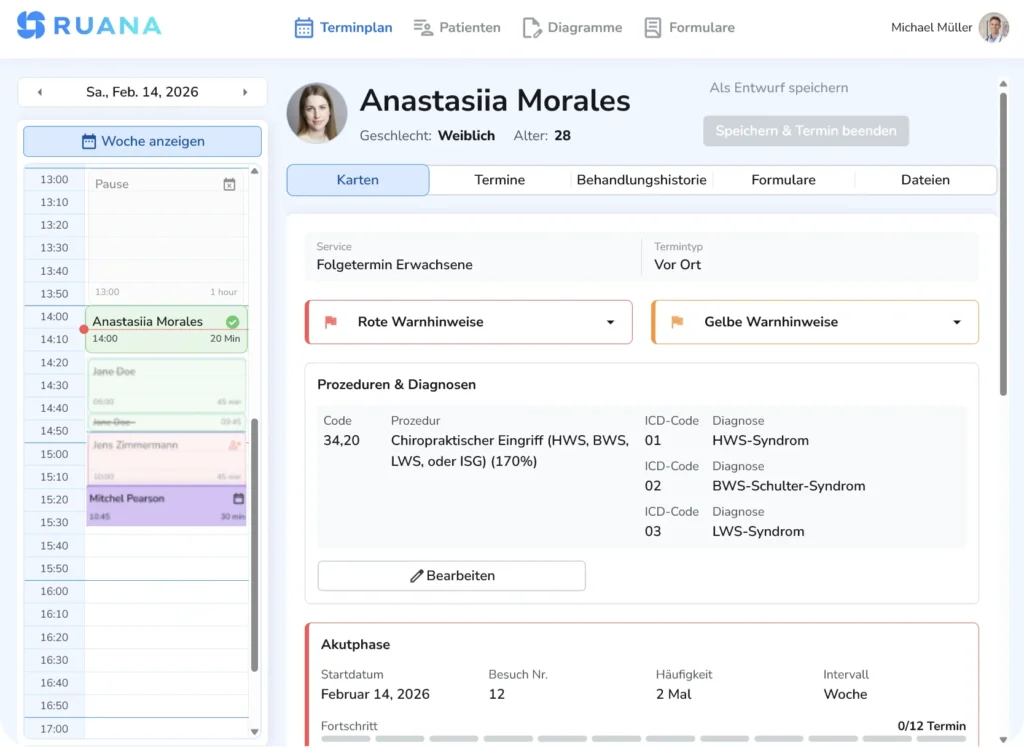Switch to the Termine tab
Image resolution: width=1024 pixels, height=748 pixels.
click(x=499, y=179)
